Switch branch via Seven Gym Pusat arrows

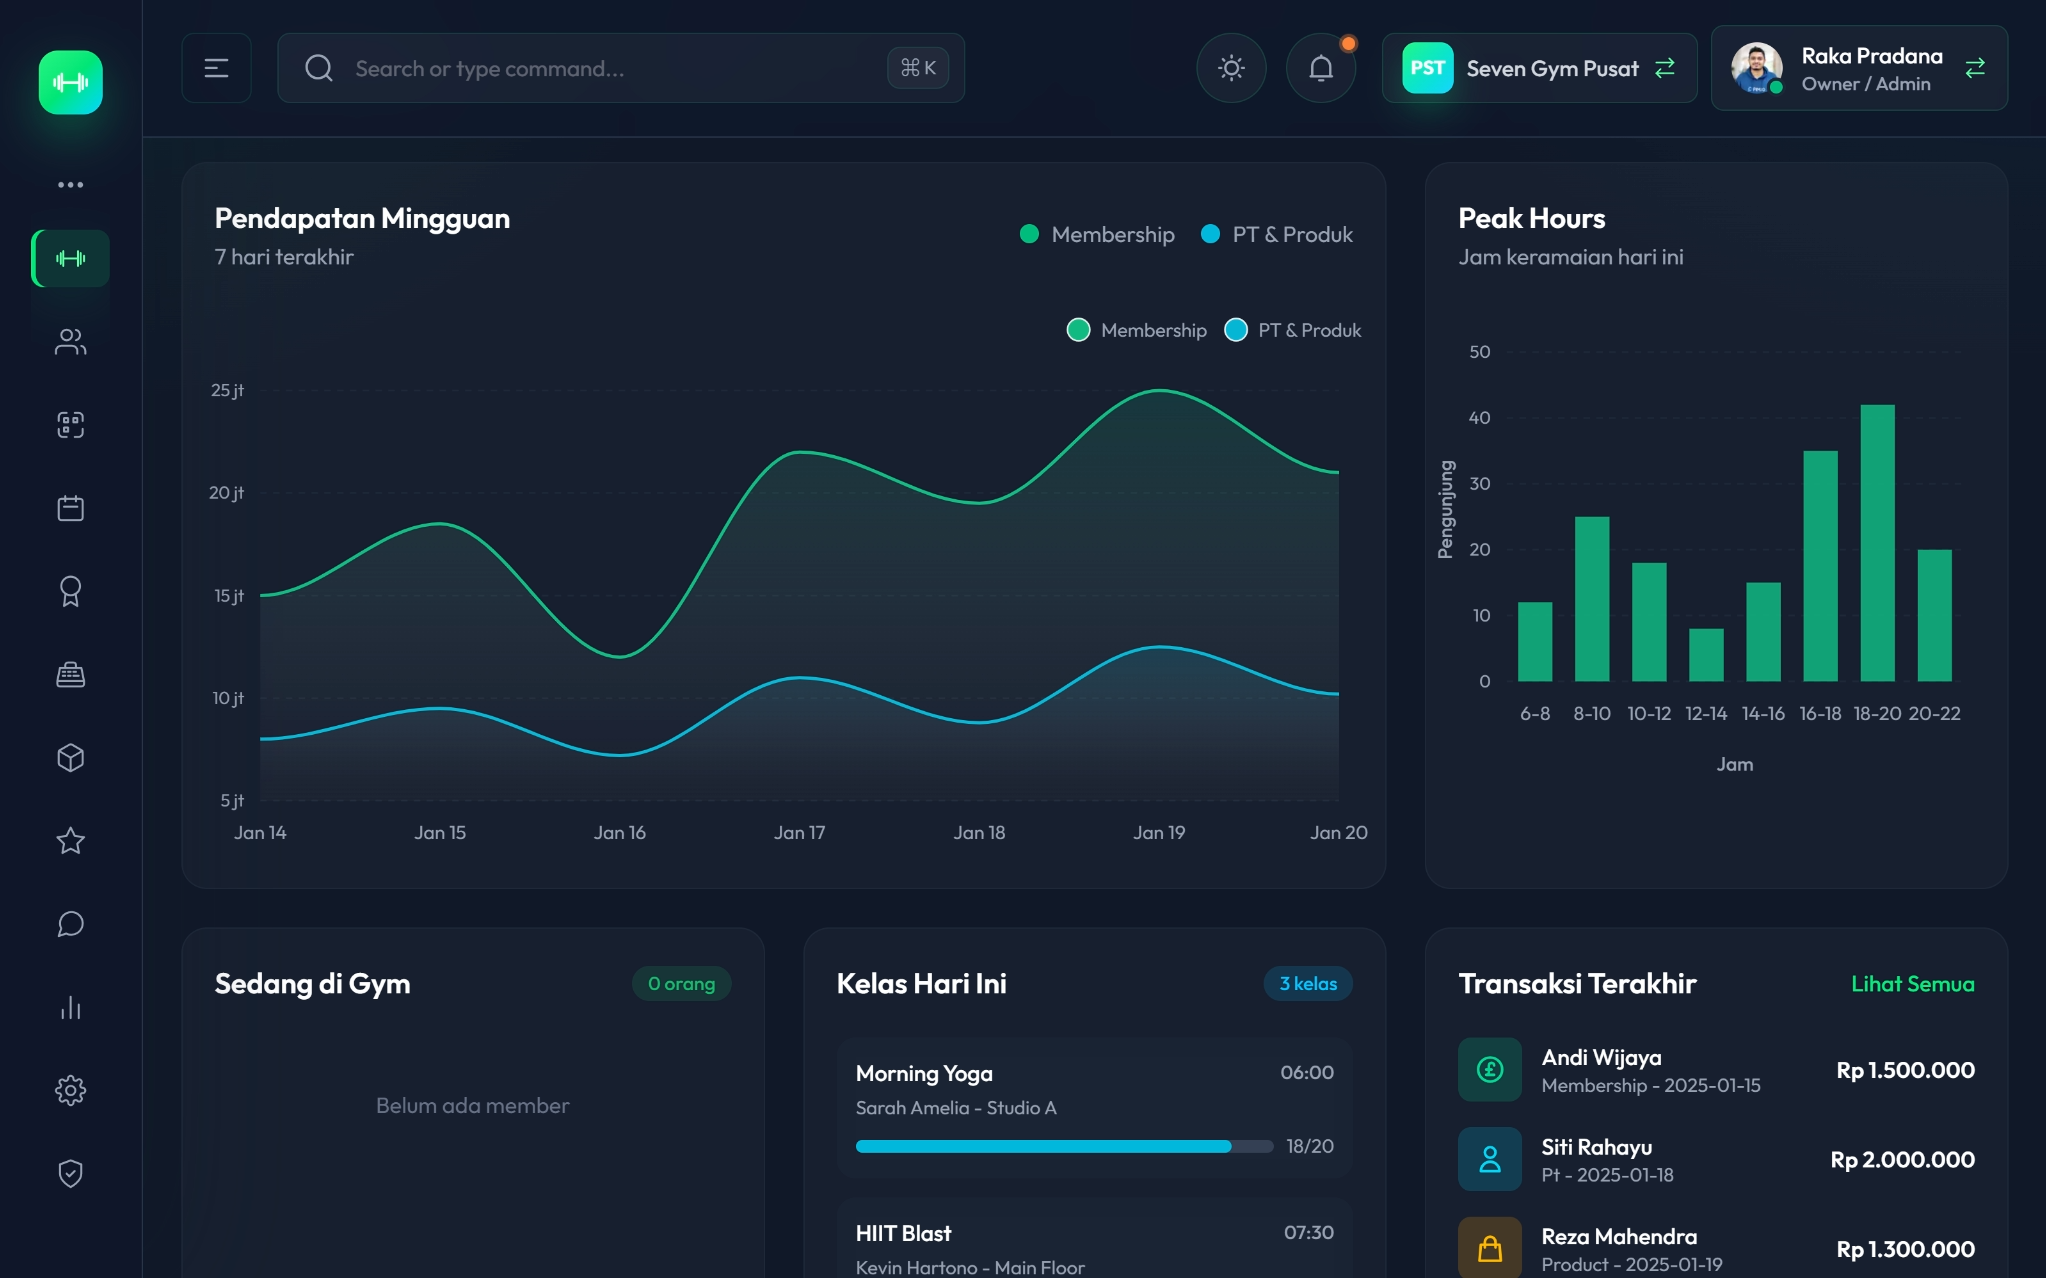1664,68
